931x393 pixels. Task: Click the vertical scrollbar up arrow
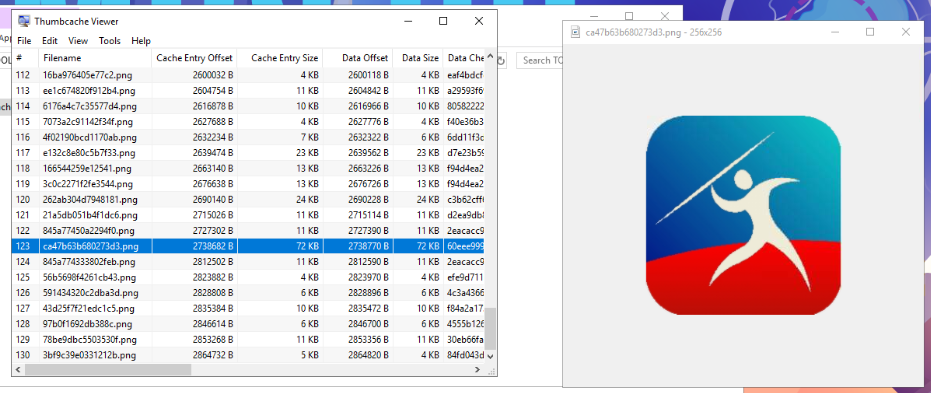[x=490, y=56]
